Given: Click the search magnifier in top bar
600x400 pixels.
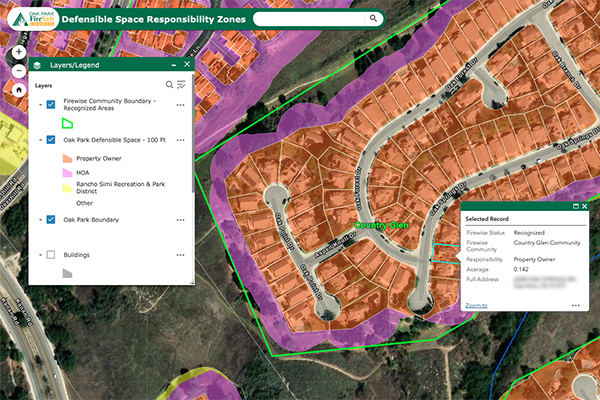Looking at the screenshot, I should tap(373, 18).
